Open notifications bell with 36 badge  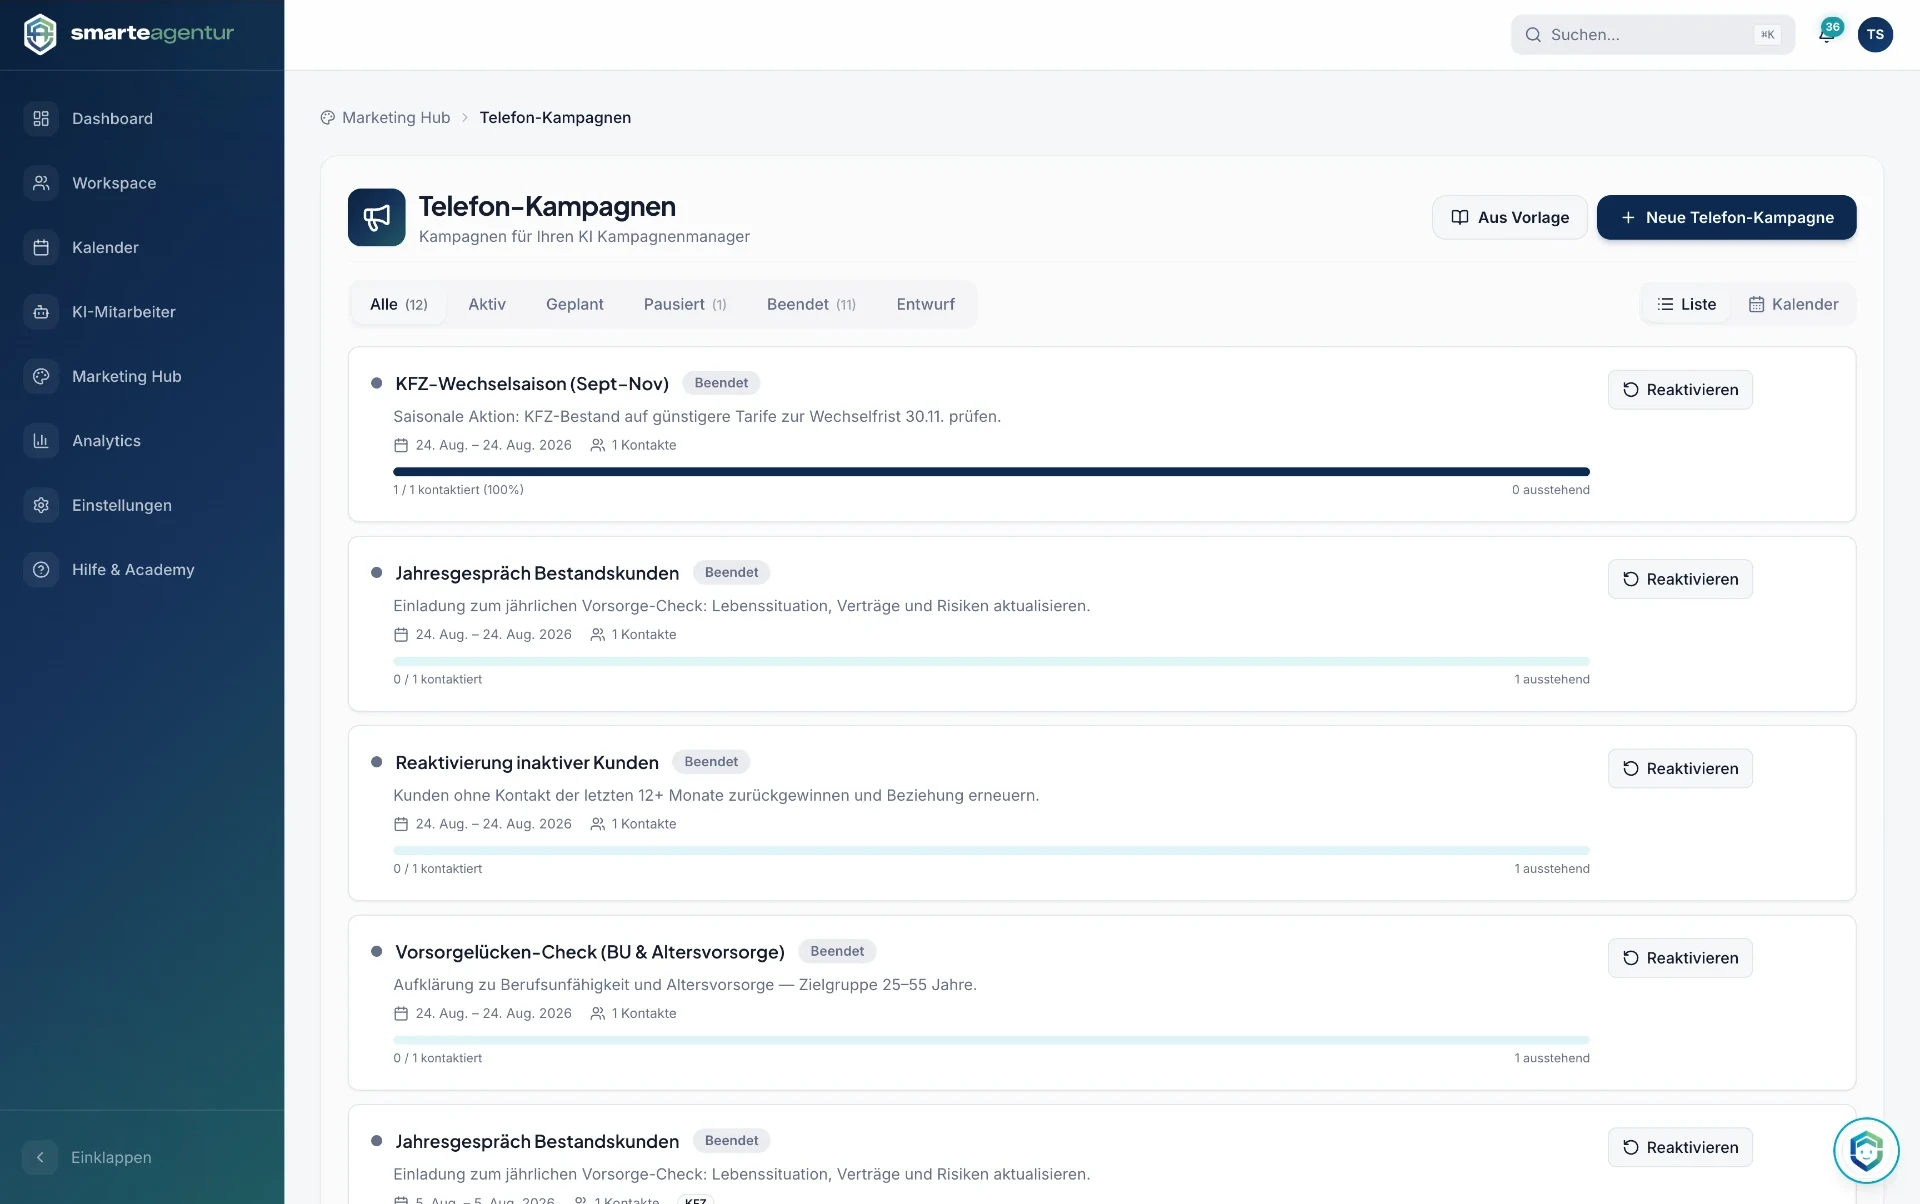pos(1828,34)
